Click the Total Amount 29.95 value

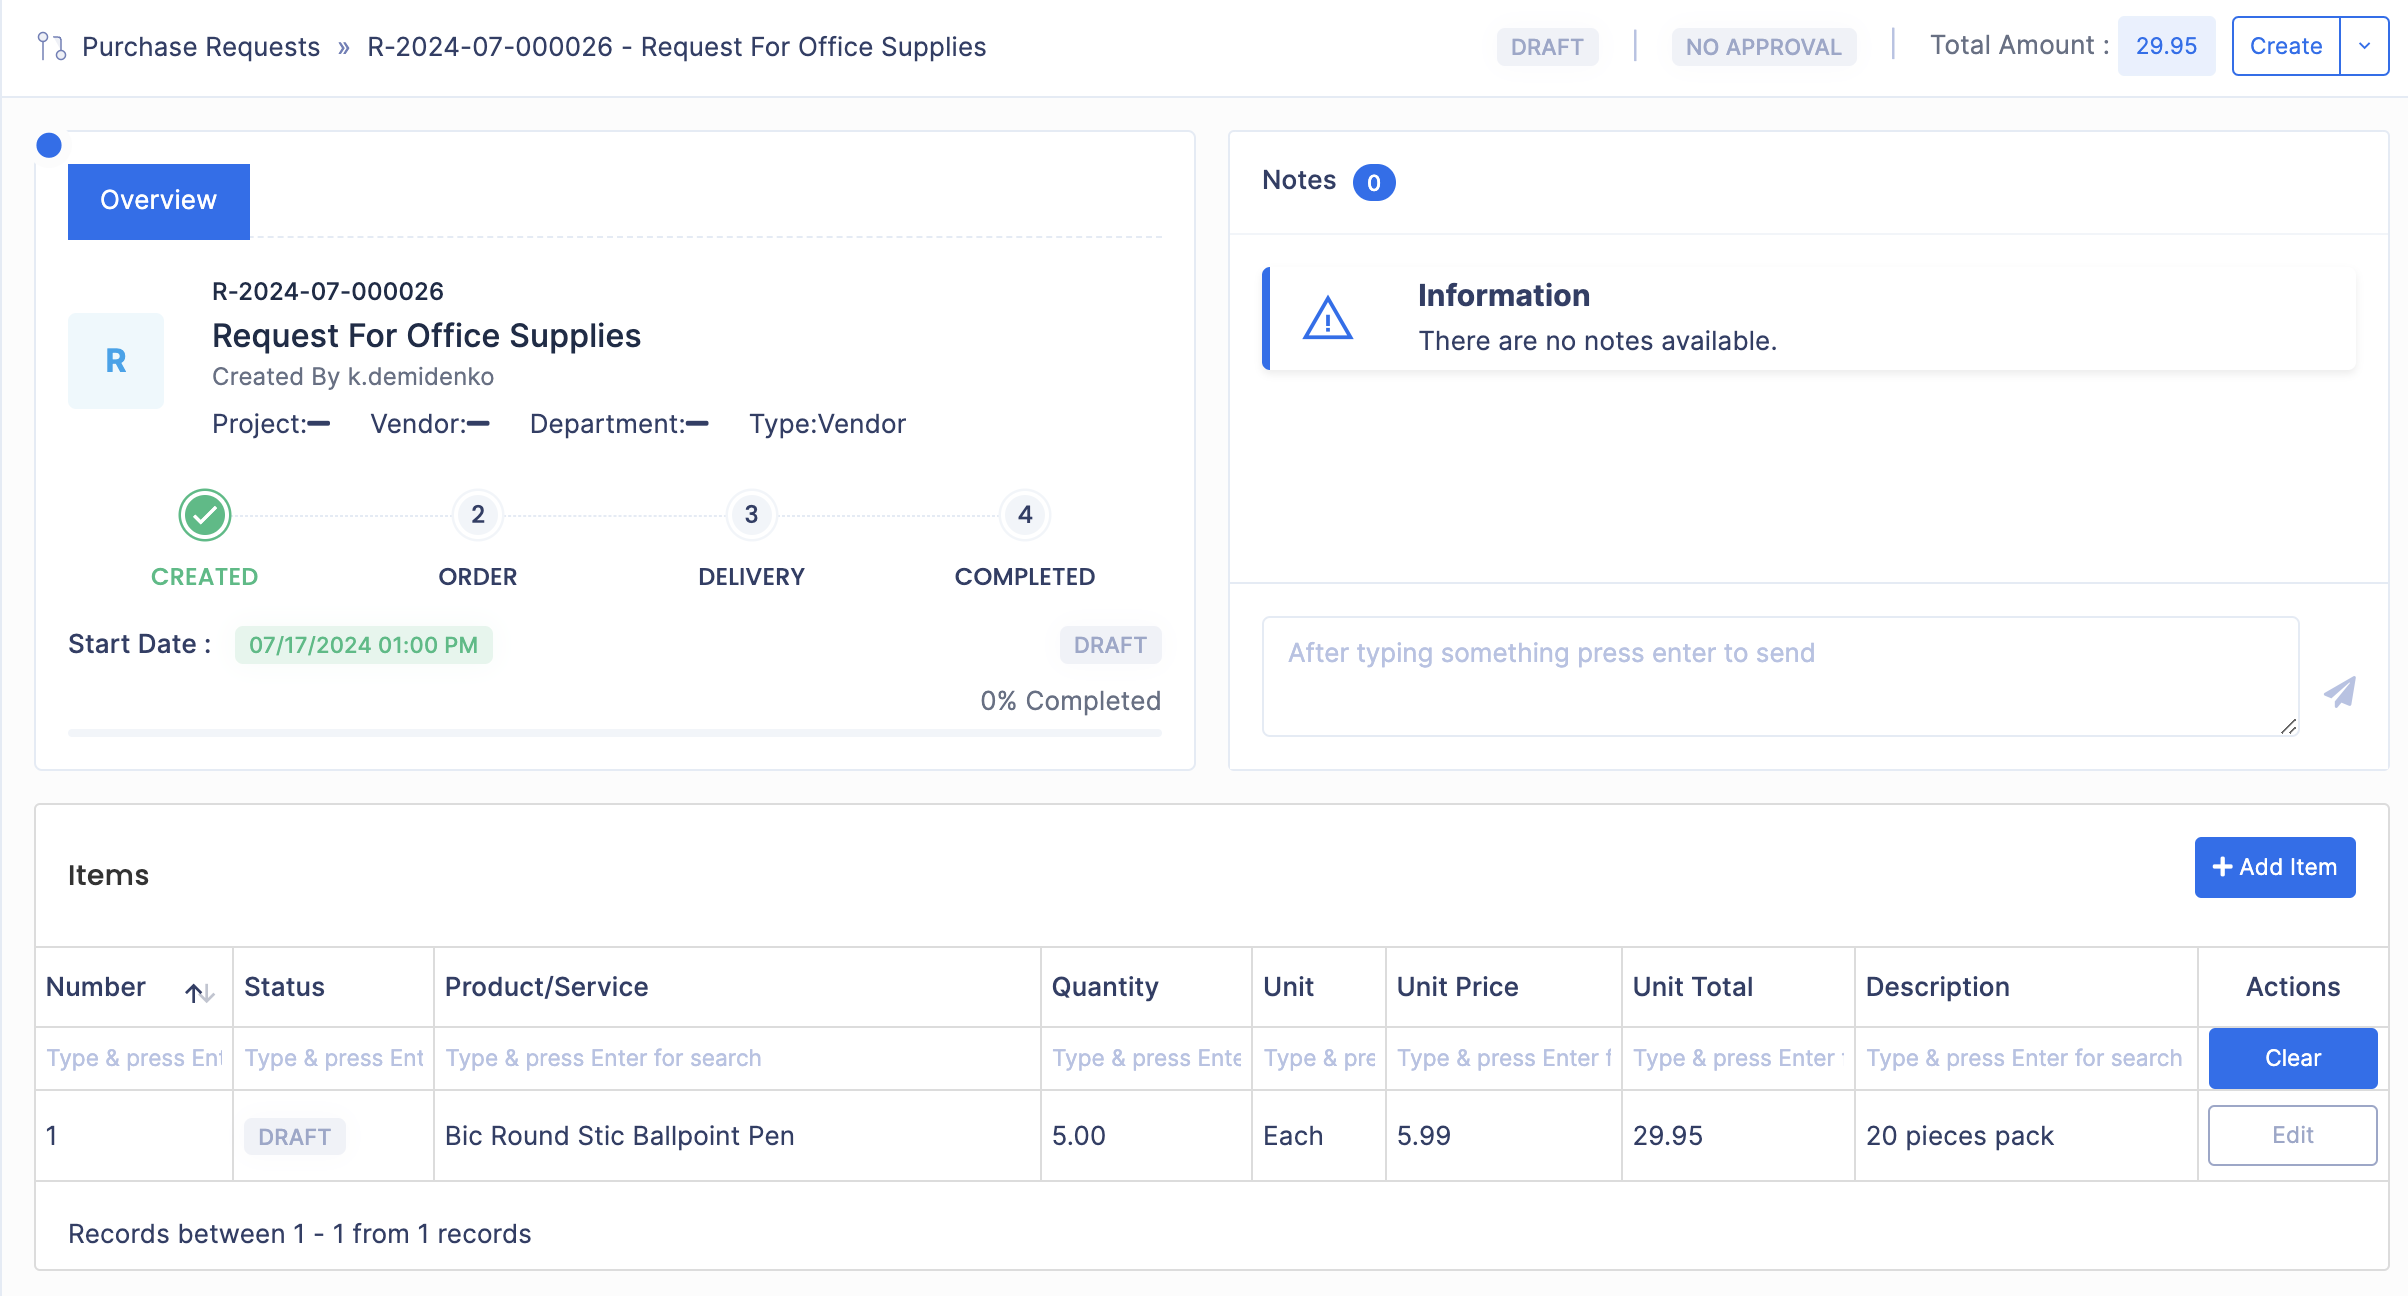point(2167,46)
